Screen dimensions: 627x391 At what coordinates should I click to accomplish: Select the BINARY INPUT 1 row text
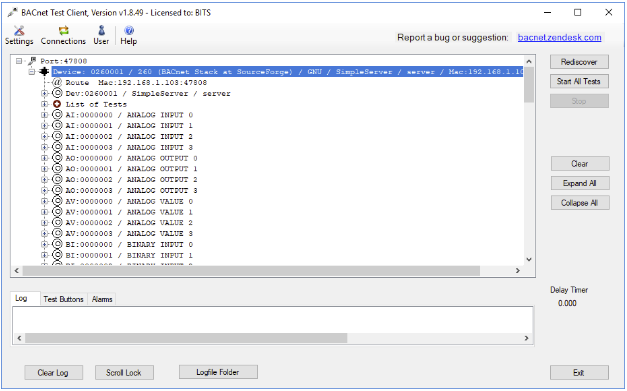coord(129,255)
